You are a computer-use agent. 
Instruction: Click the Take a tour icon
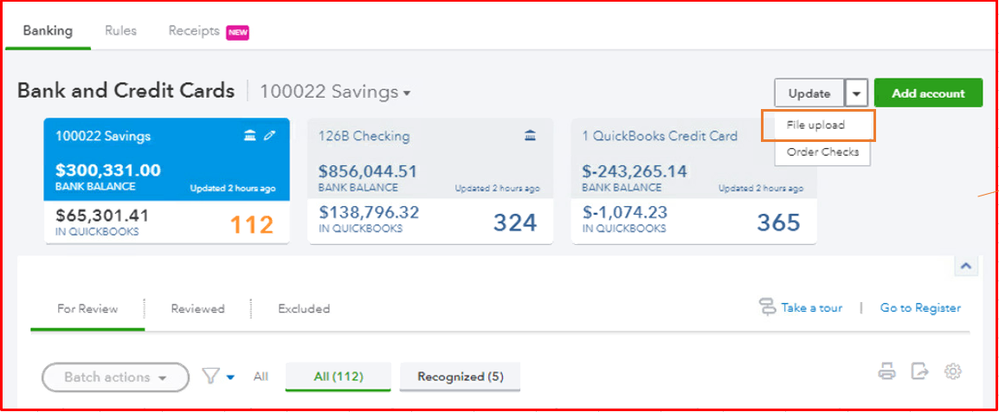pyautogui.click(x=768, y=307)
